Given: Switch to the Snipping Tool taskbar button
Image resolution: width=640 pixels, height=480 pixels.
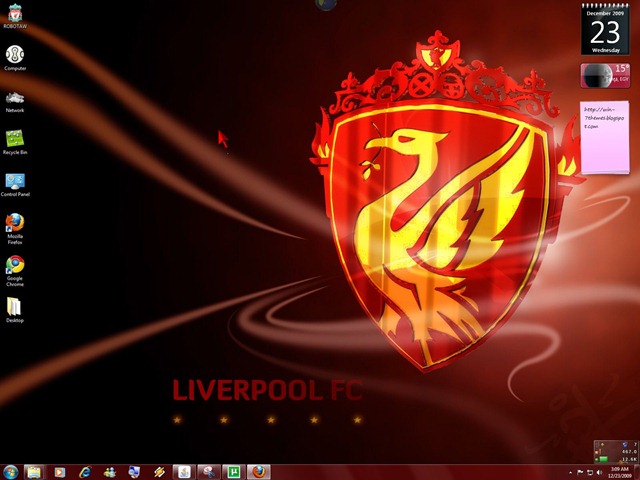Looking at the screenshot, I should point(209,472).
